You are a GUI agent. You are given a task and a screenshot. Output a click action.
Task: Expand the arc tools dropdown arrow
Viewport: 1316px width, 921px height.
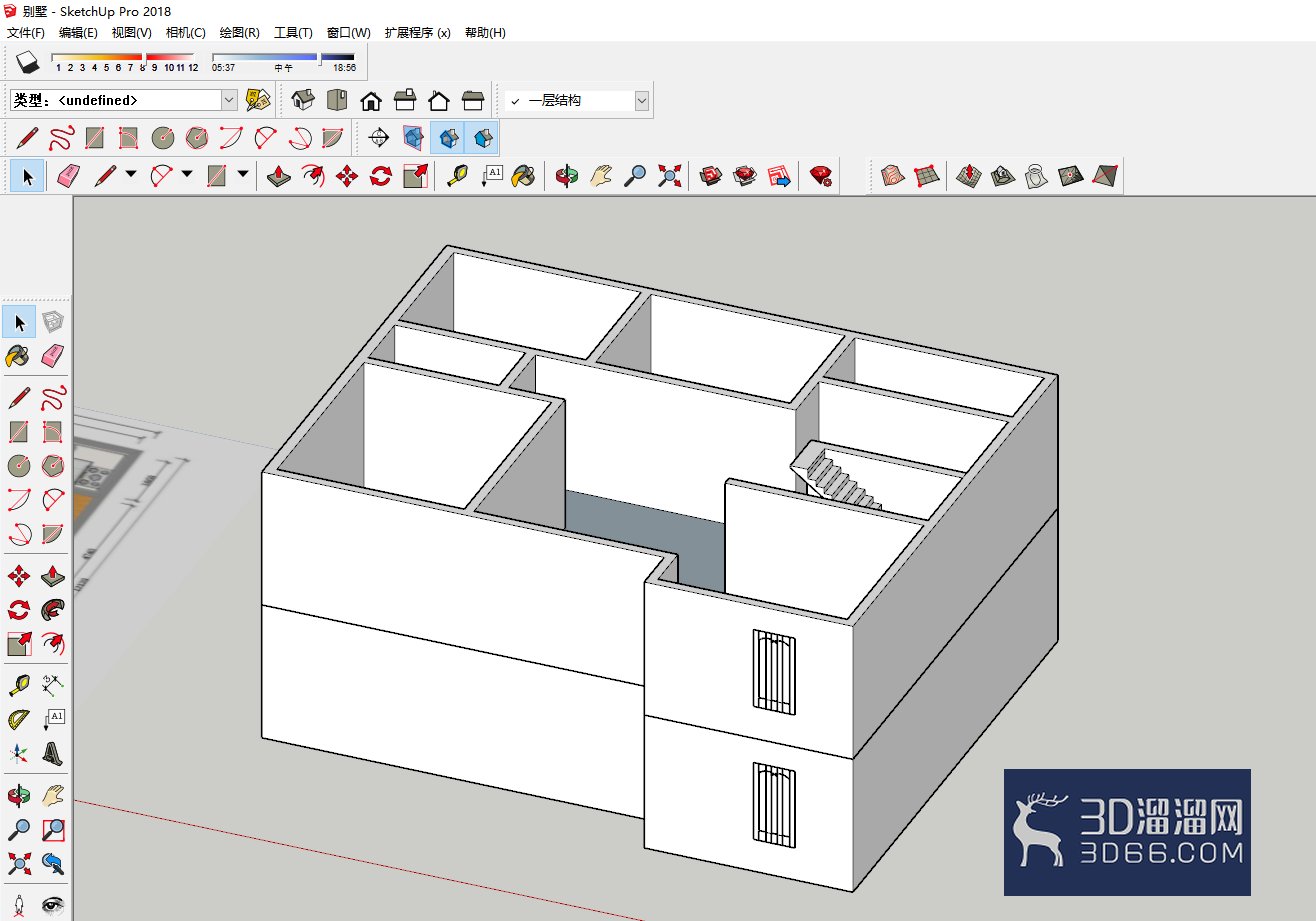click(x=187, y=175)
